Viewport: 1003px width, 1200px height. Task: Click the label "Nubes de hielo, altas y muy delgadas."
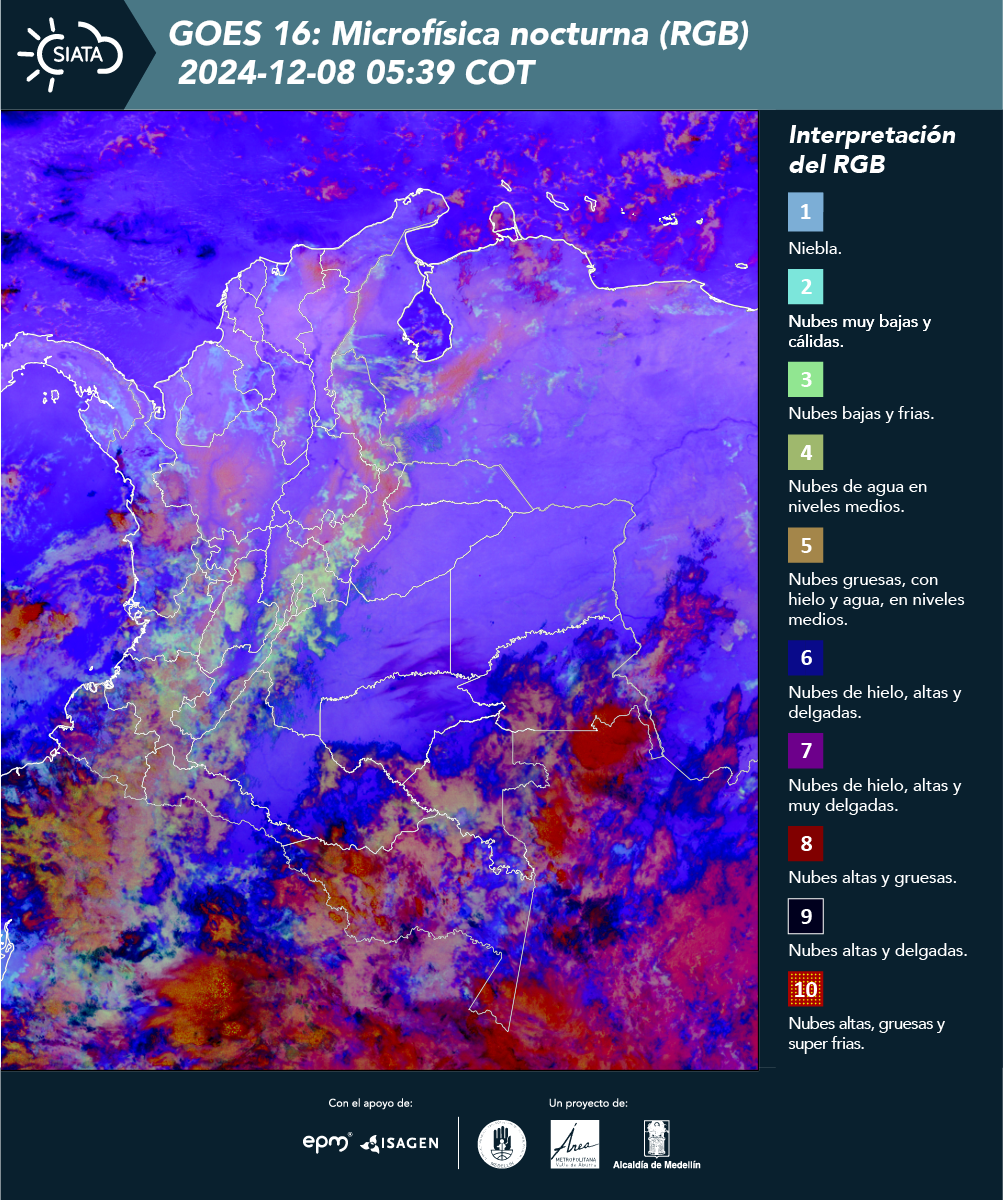[x=875, y=795]
